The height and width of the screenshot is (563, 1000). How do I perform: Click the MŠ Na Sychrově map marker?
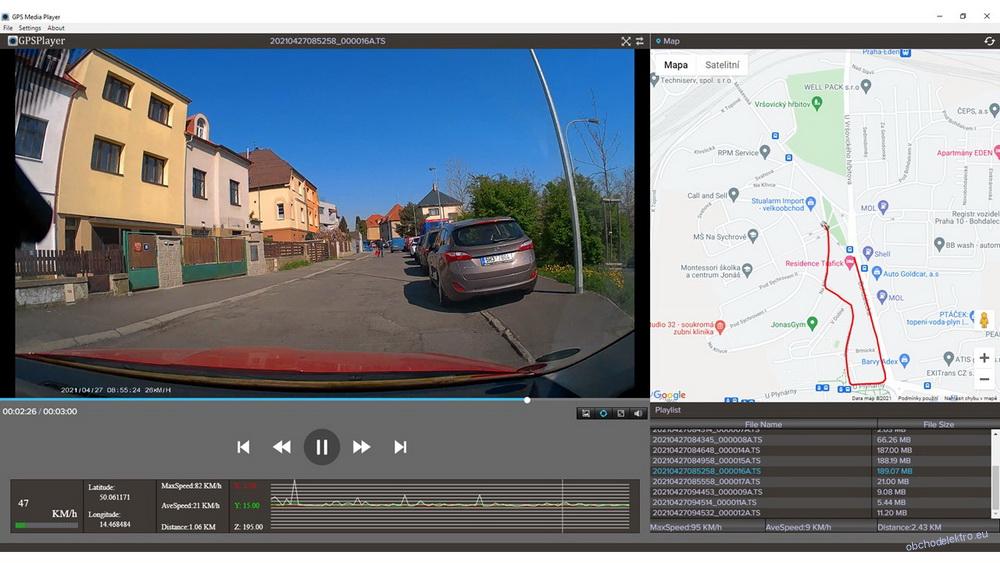click(753, 236)
